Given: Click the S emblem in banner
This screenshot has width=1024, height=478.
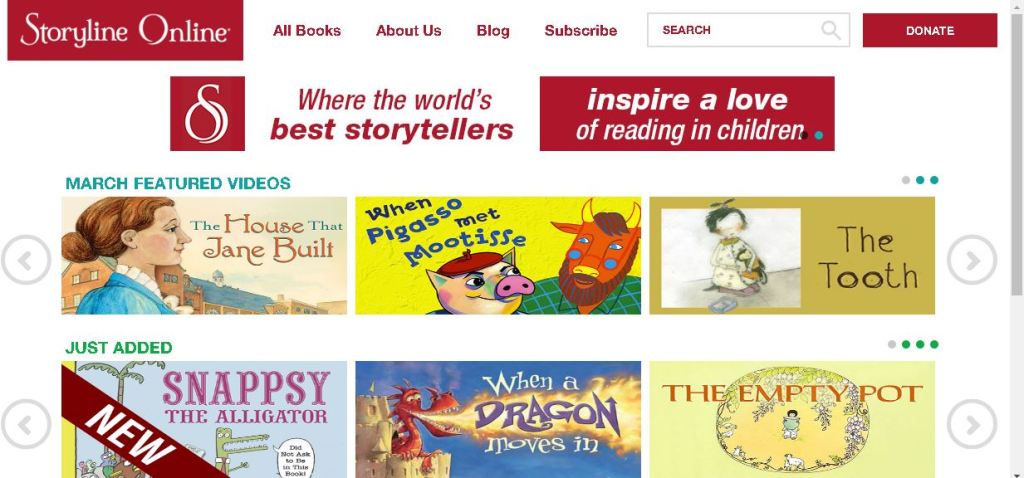Looking at the screenshot, I should 207,113.
